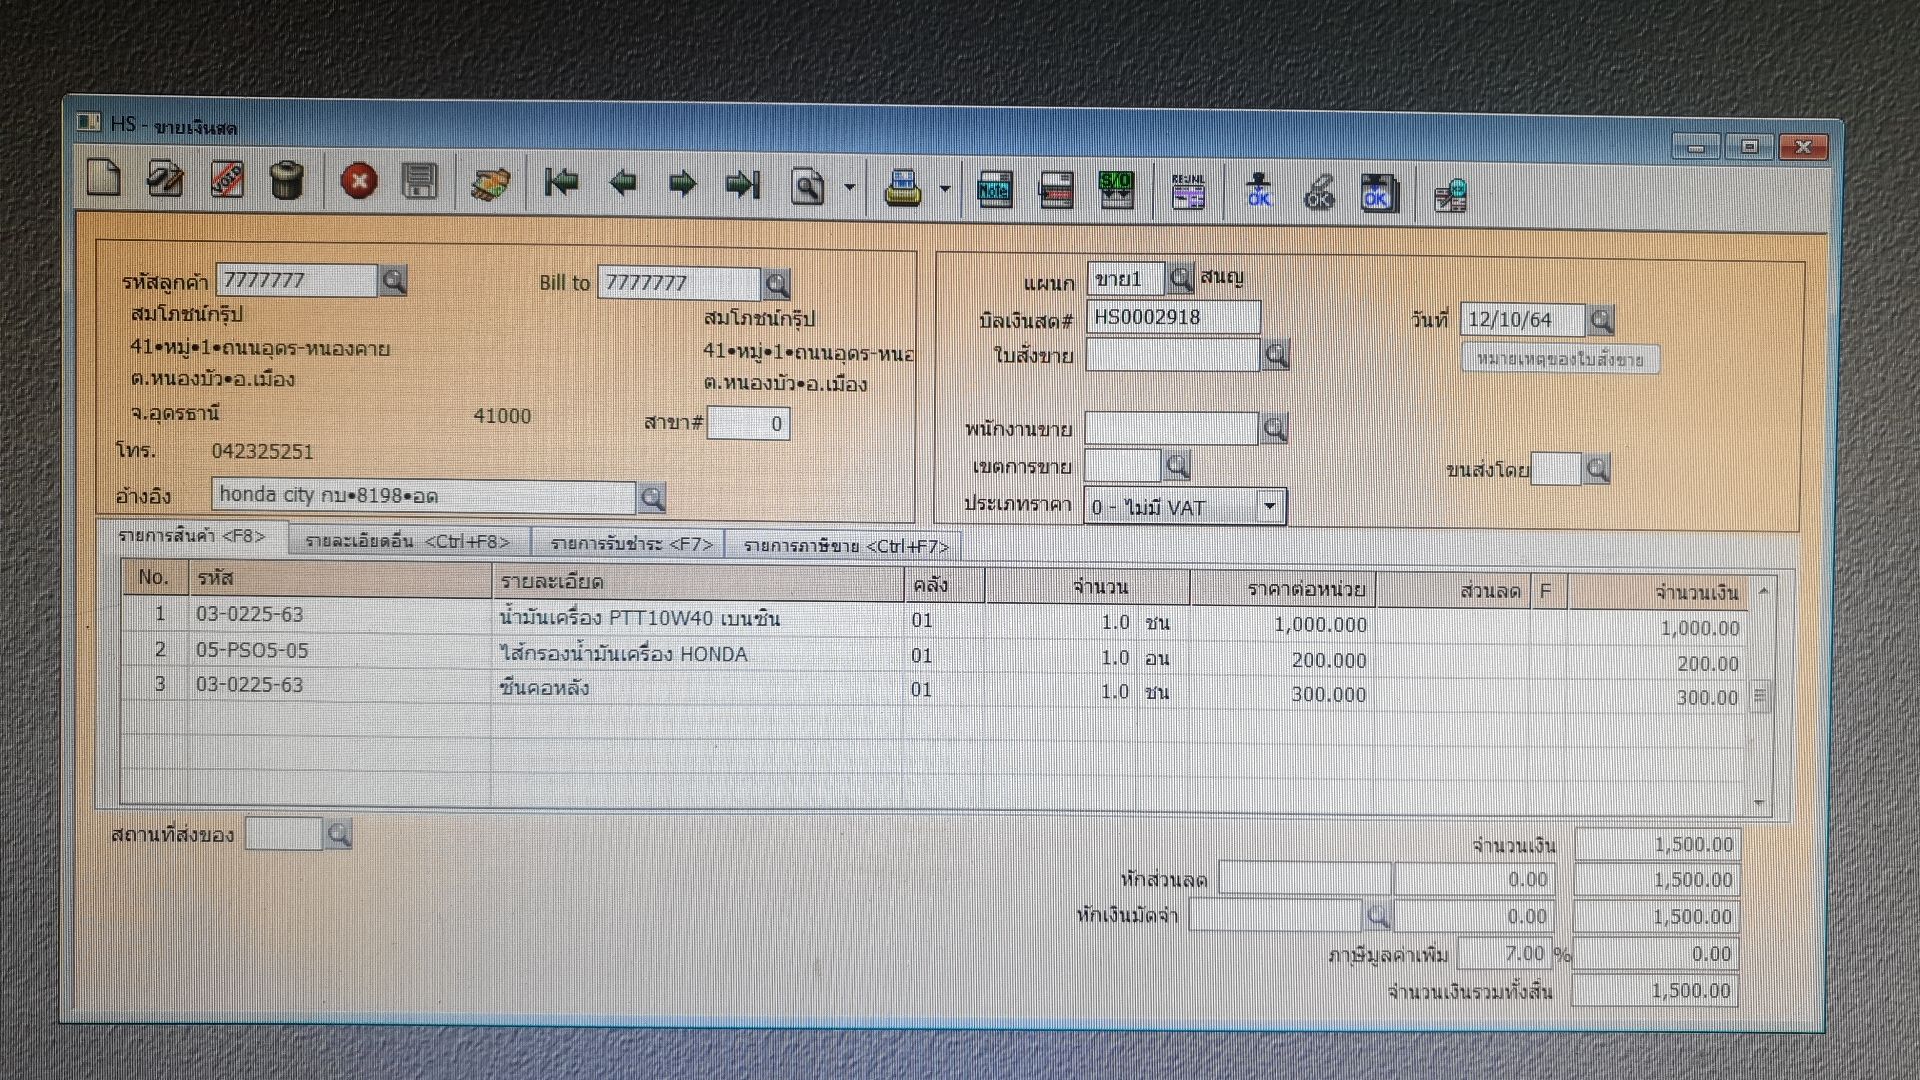Click the customer code field 7777777
Image resolution: width=1920 pixels, height=1080 pixels.
pyautogui.click(x=297, y=281)
